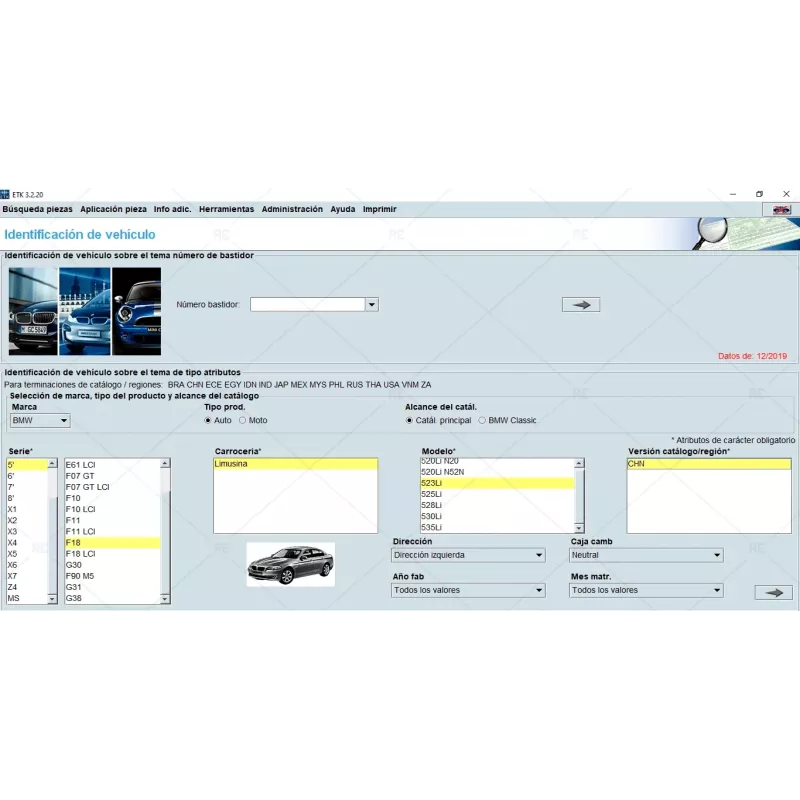Click the scroll-down arrow on the Modelo list

click(578, 527)
